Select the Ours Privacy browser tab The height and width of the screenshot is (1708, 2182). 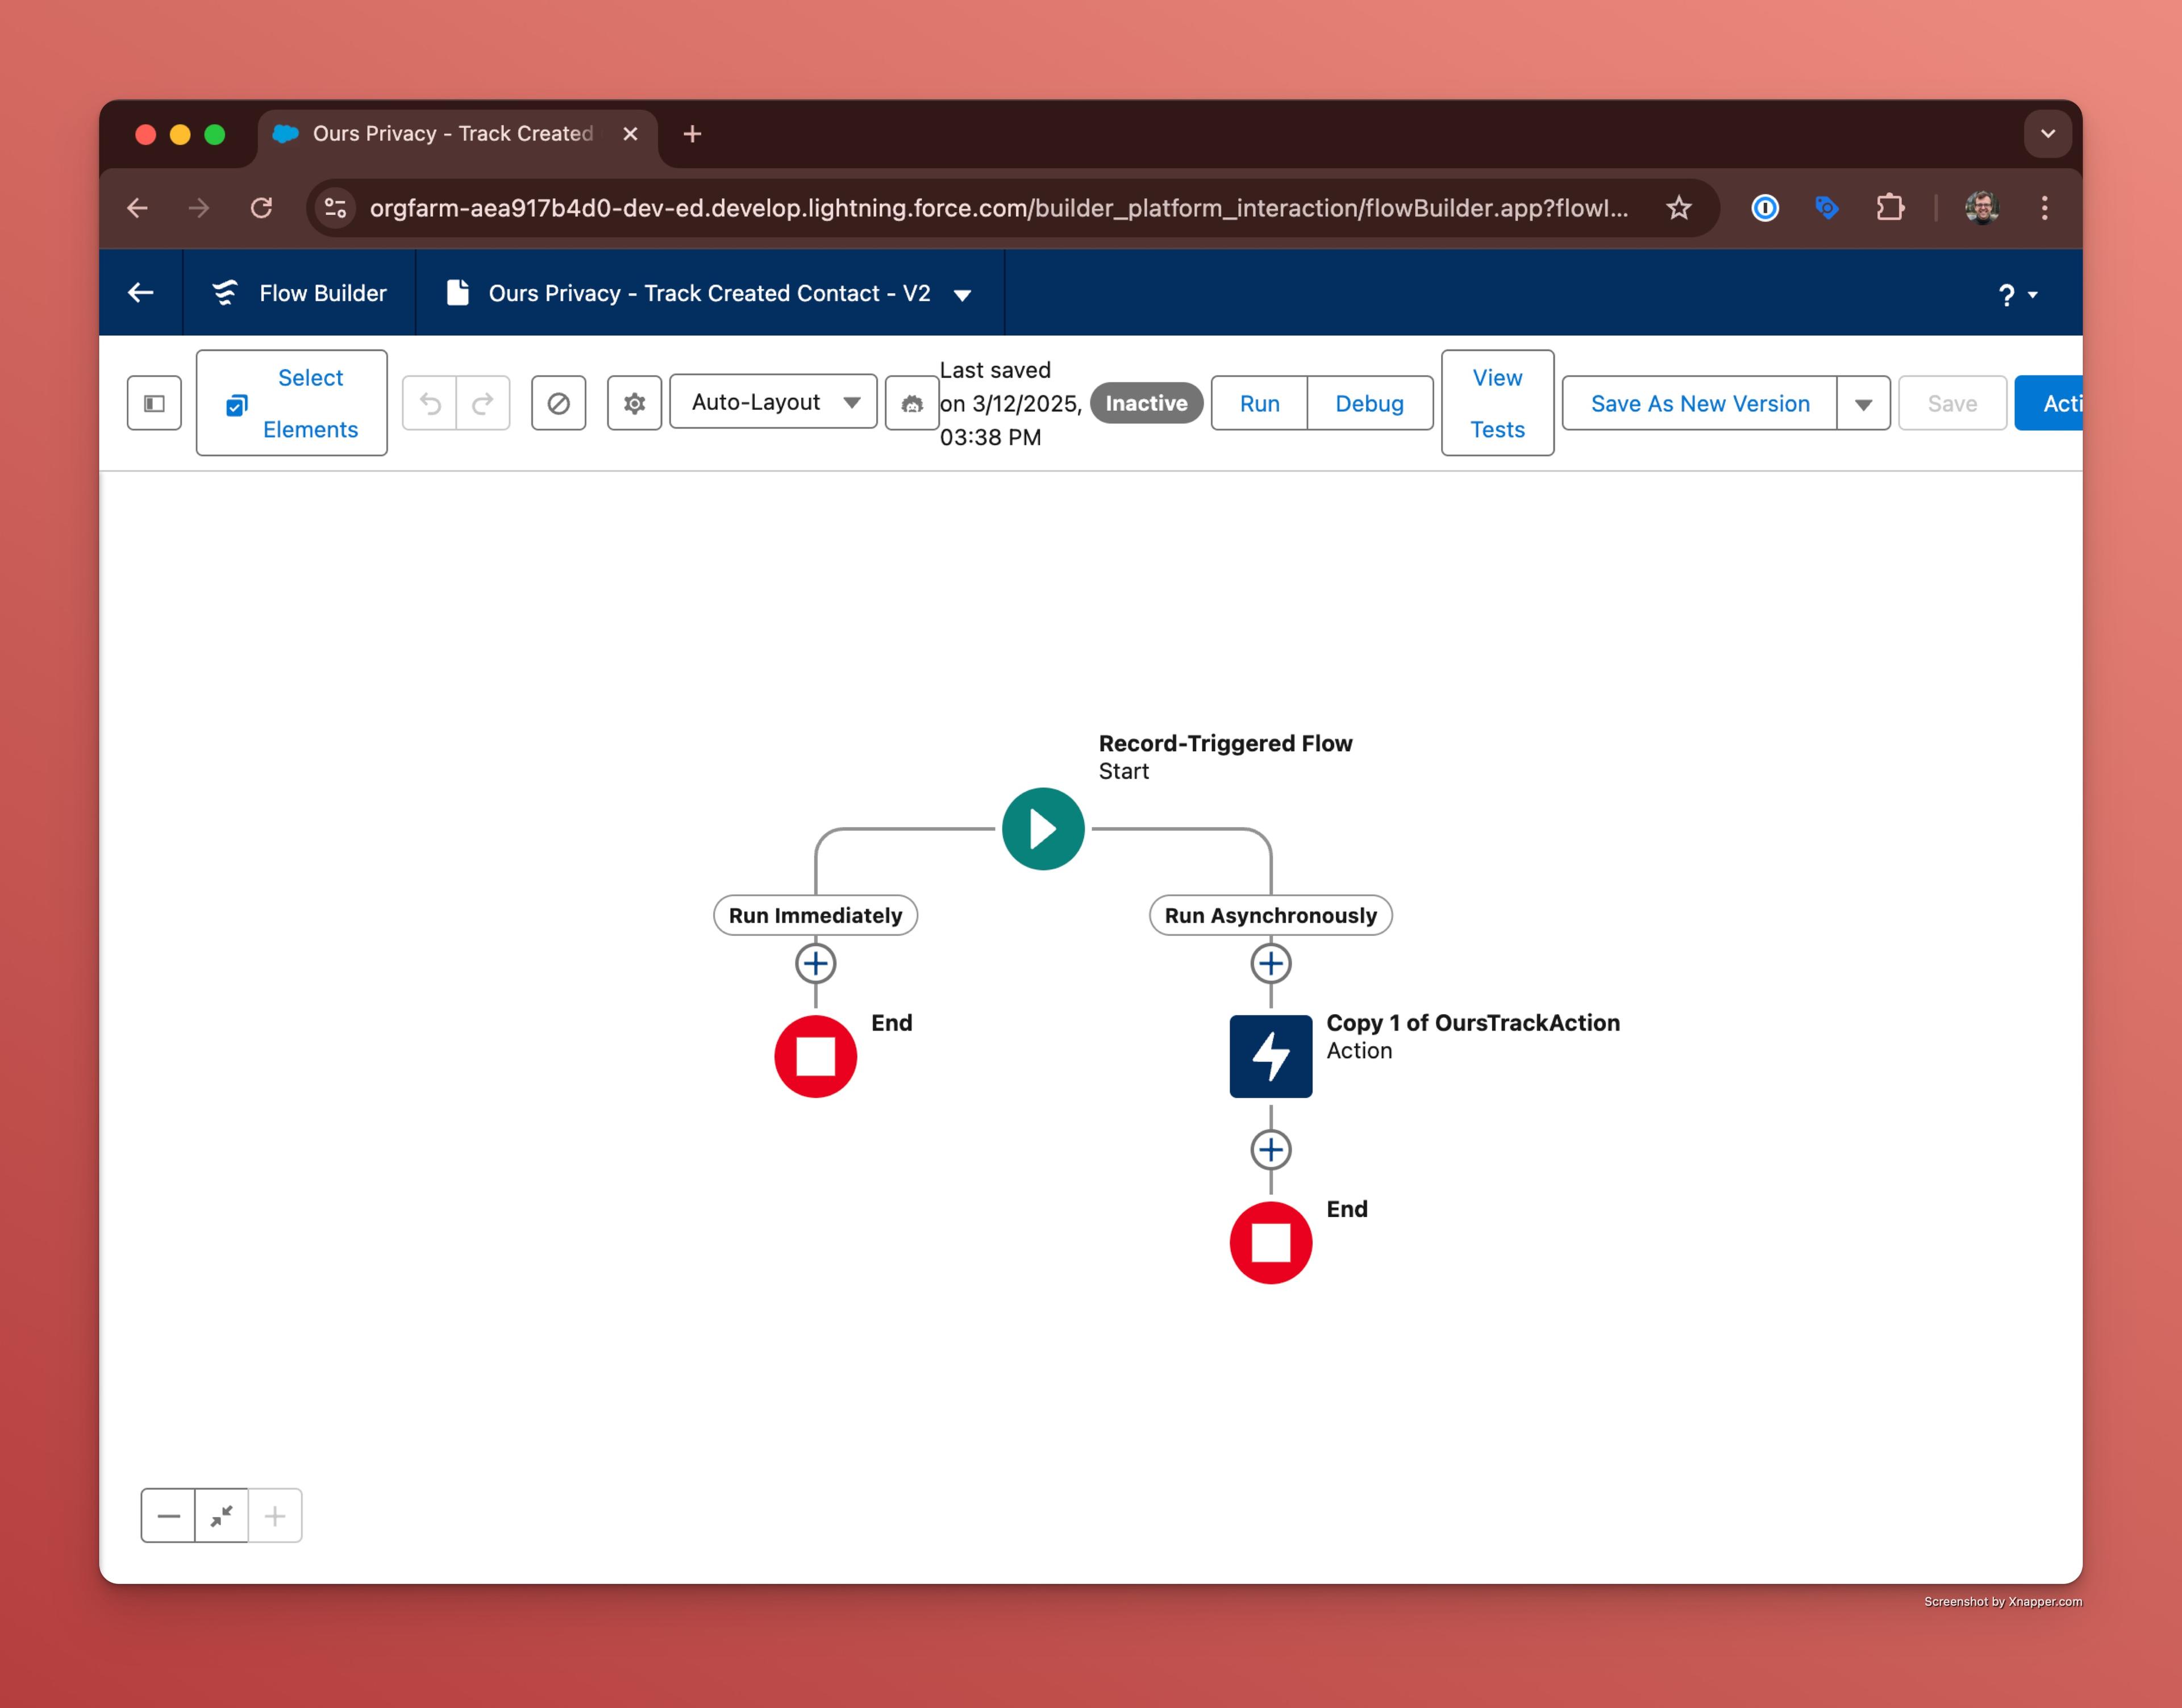pos(453,134)
